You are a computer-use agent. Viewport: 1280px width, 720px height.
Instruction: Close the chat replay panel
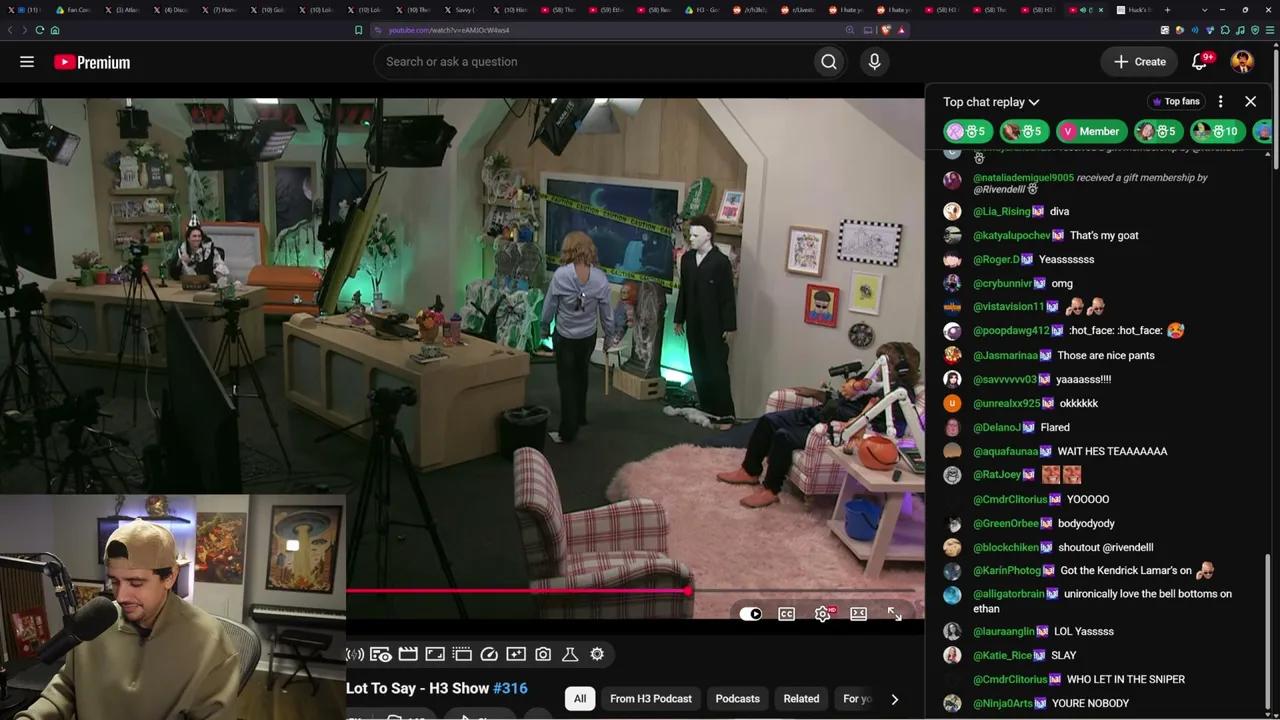[1250, 101]
